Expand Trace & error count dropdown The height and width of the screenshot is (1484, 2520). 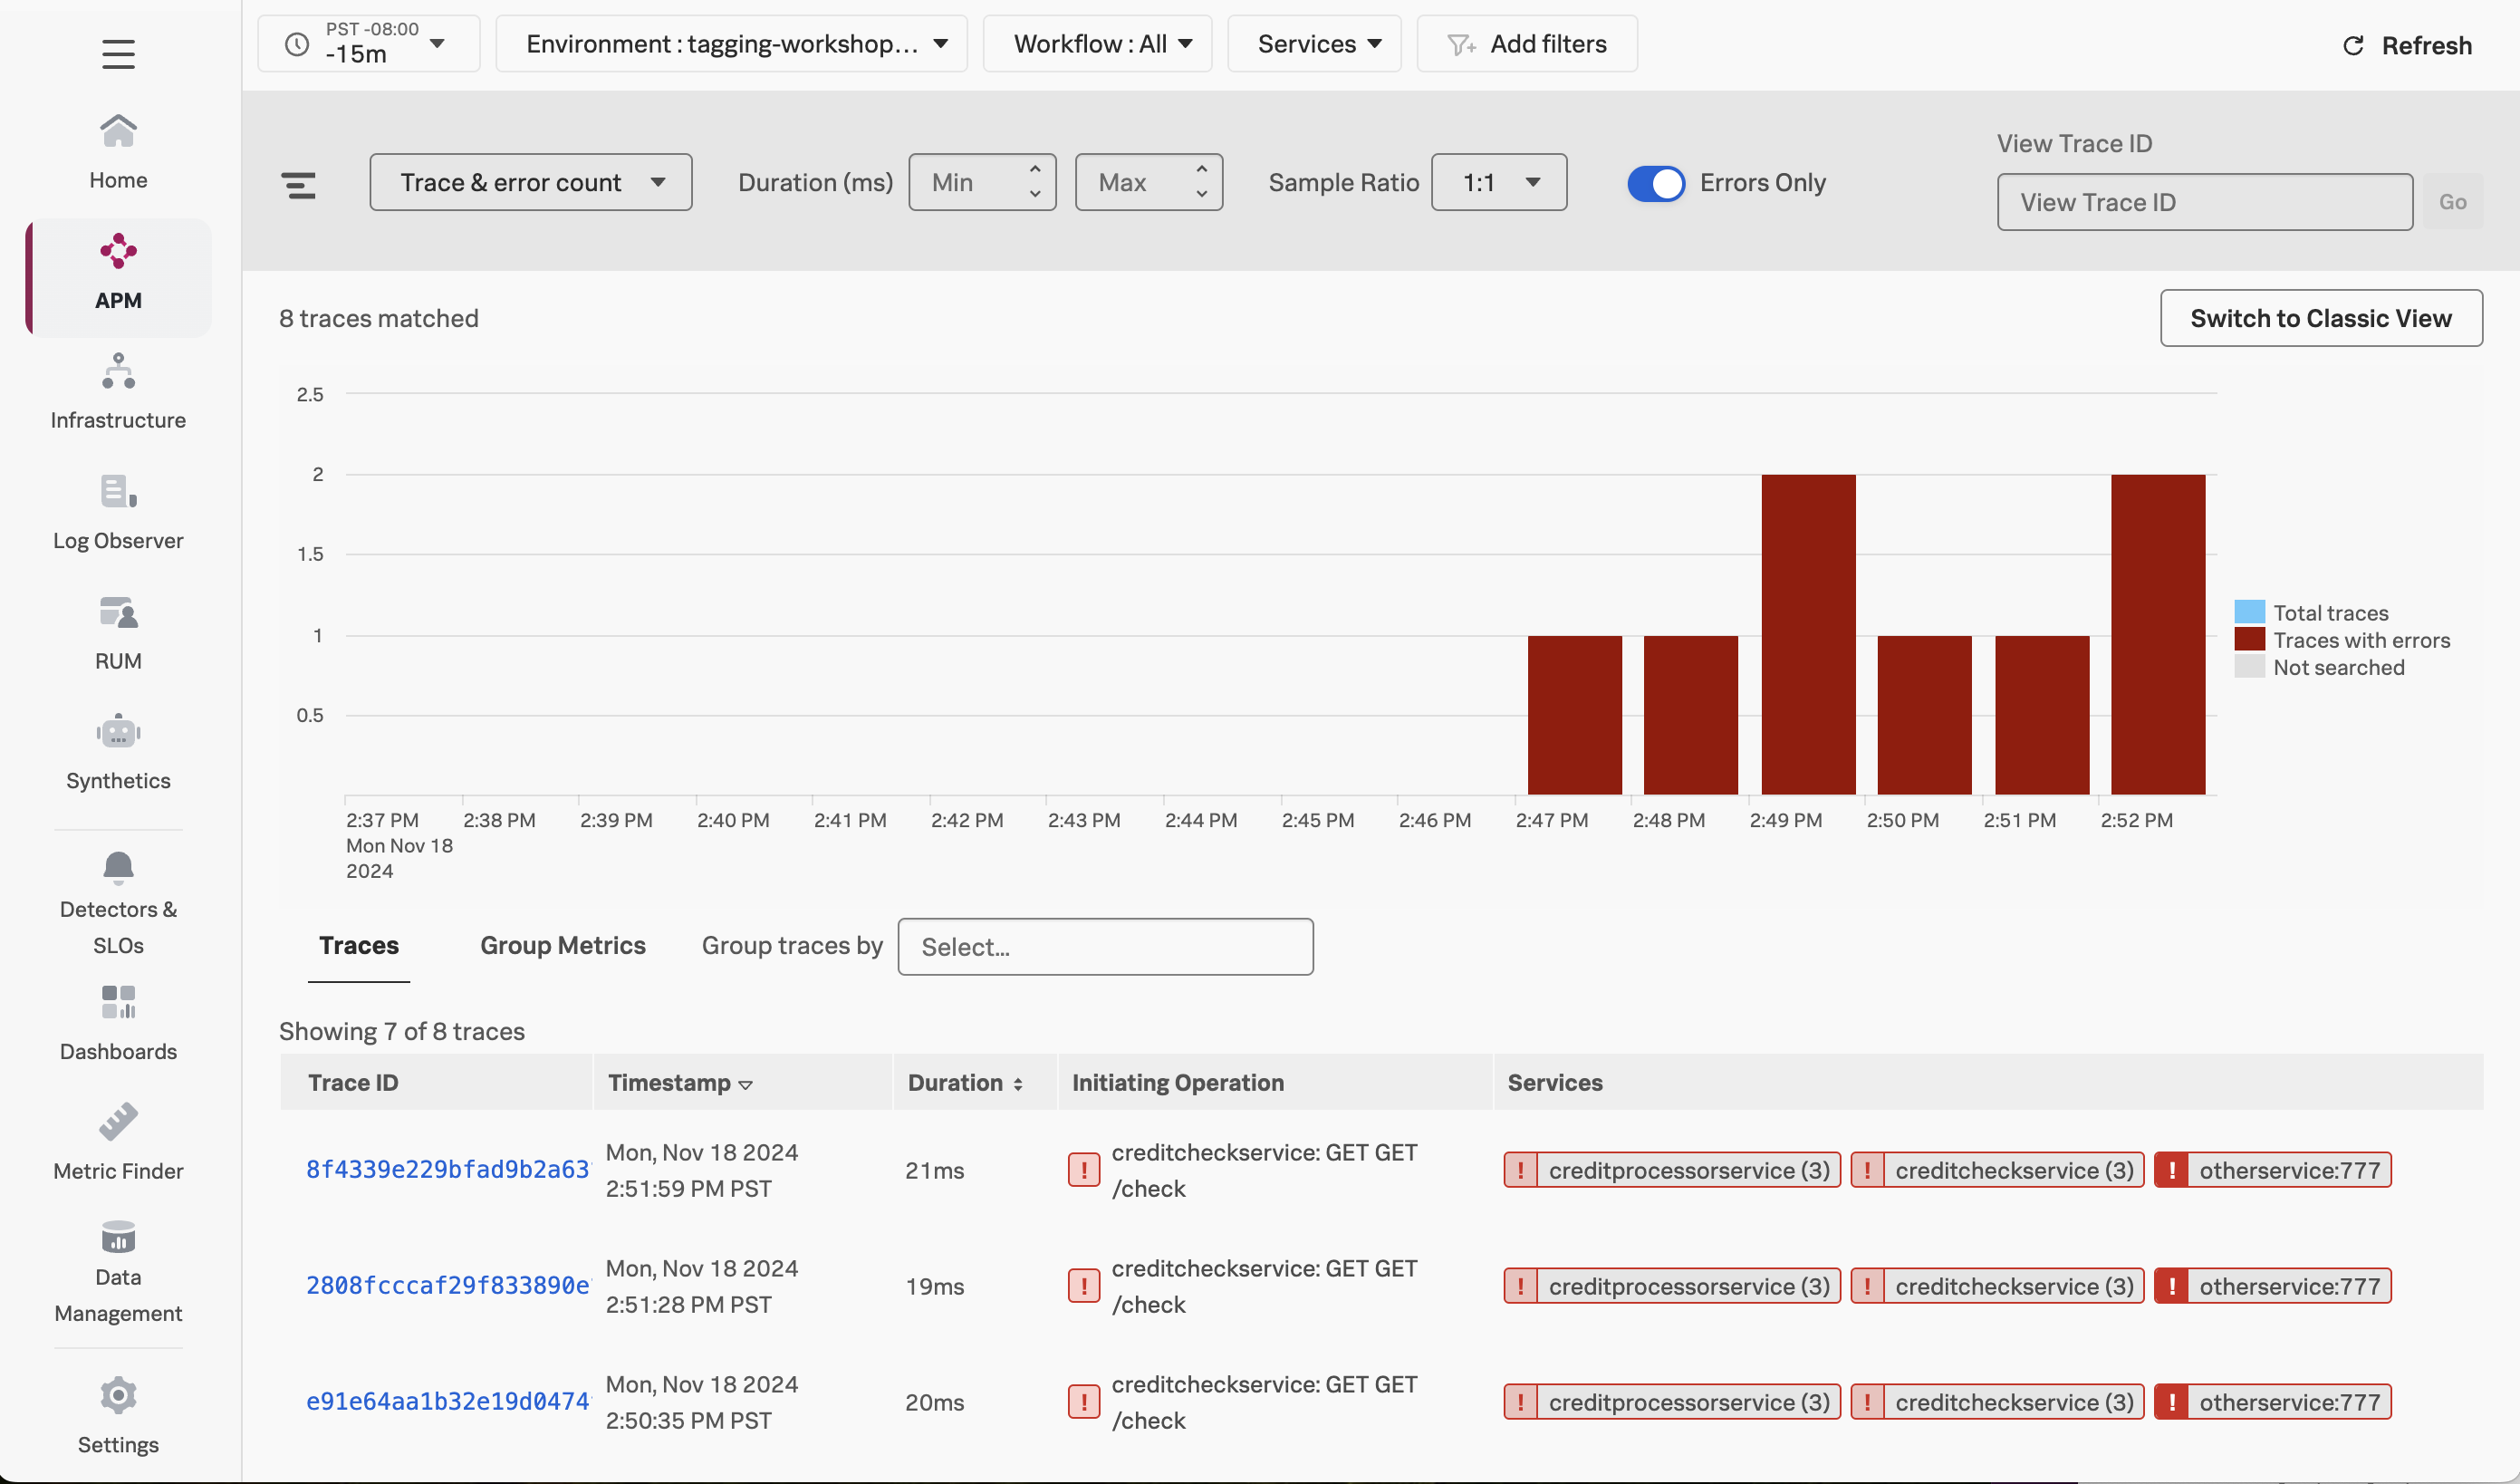pyautogui.click(x=531, y=183)
